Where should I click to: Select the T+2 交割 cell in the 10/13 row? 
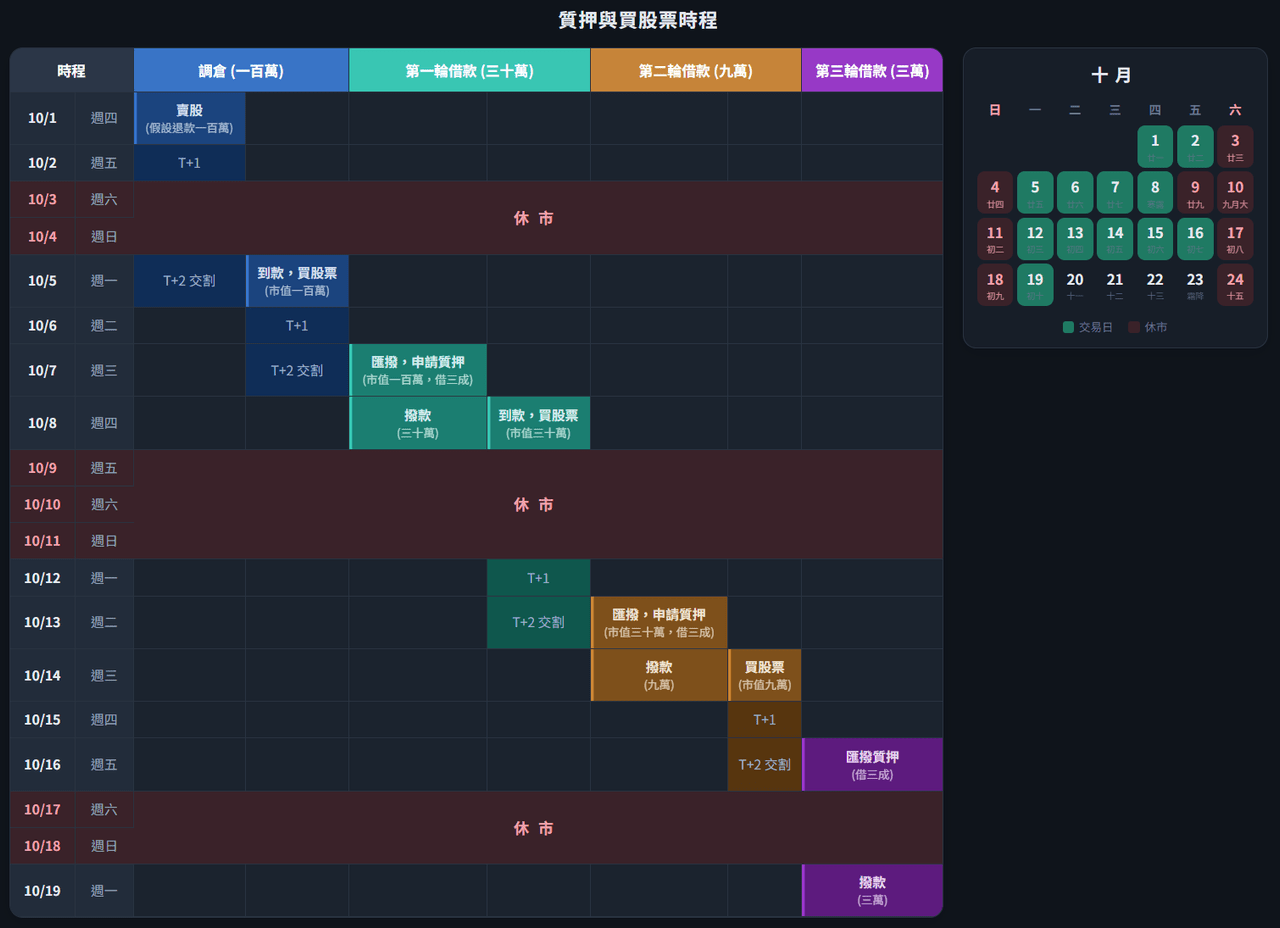(539, 622)
